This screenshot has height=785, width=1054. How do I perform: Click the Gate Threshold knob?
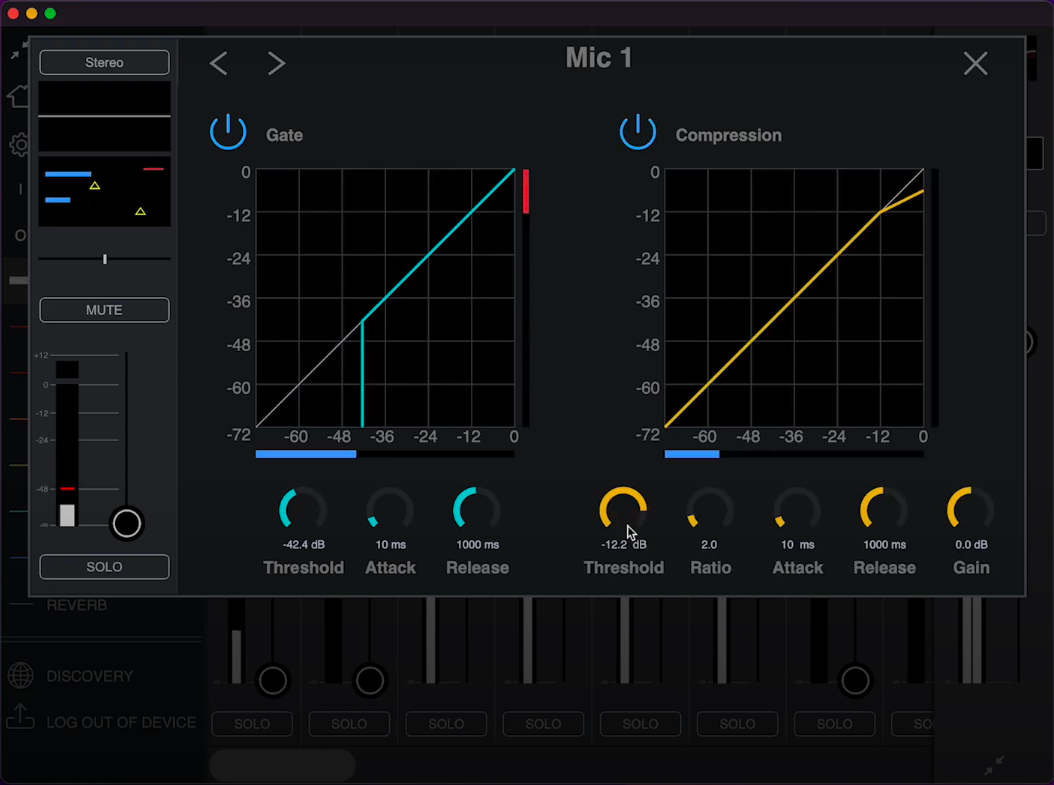coord(303,510)
